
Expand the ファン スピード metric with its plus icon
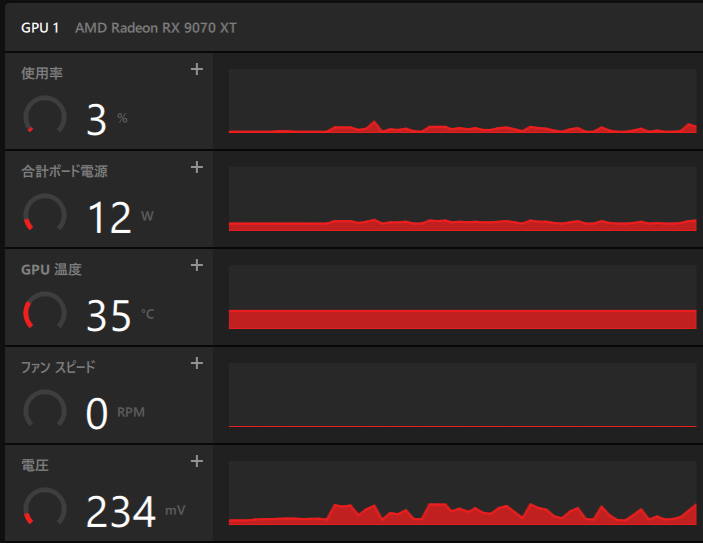coord(197,363)
